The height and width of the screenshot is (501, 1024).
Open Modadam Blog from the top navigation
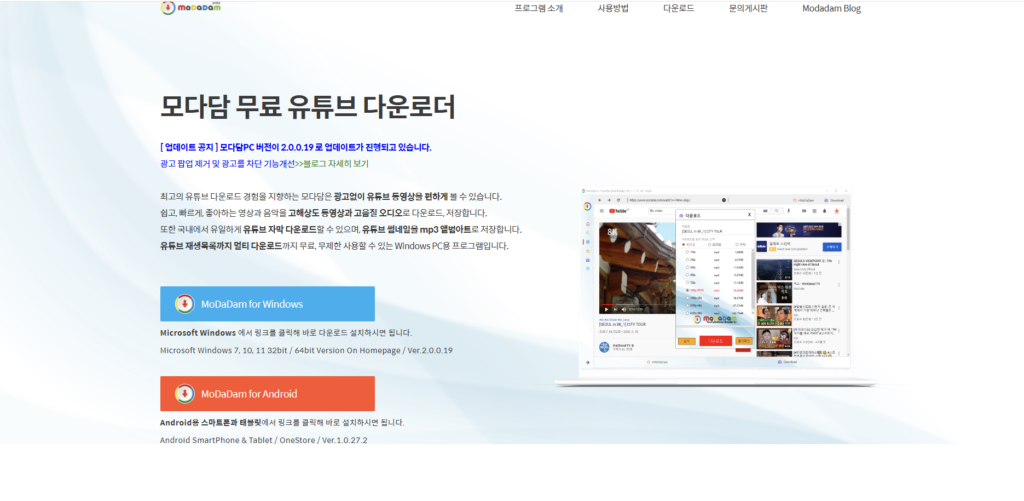click(831, 8)
